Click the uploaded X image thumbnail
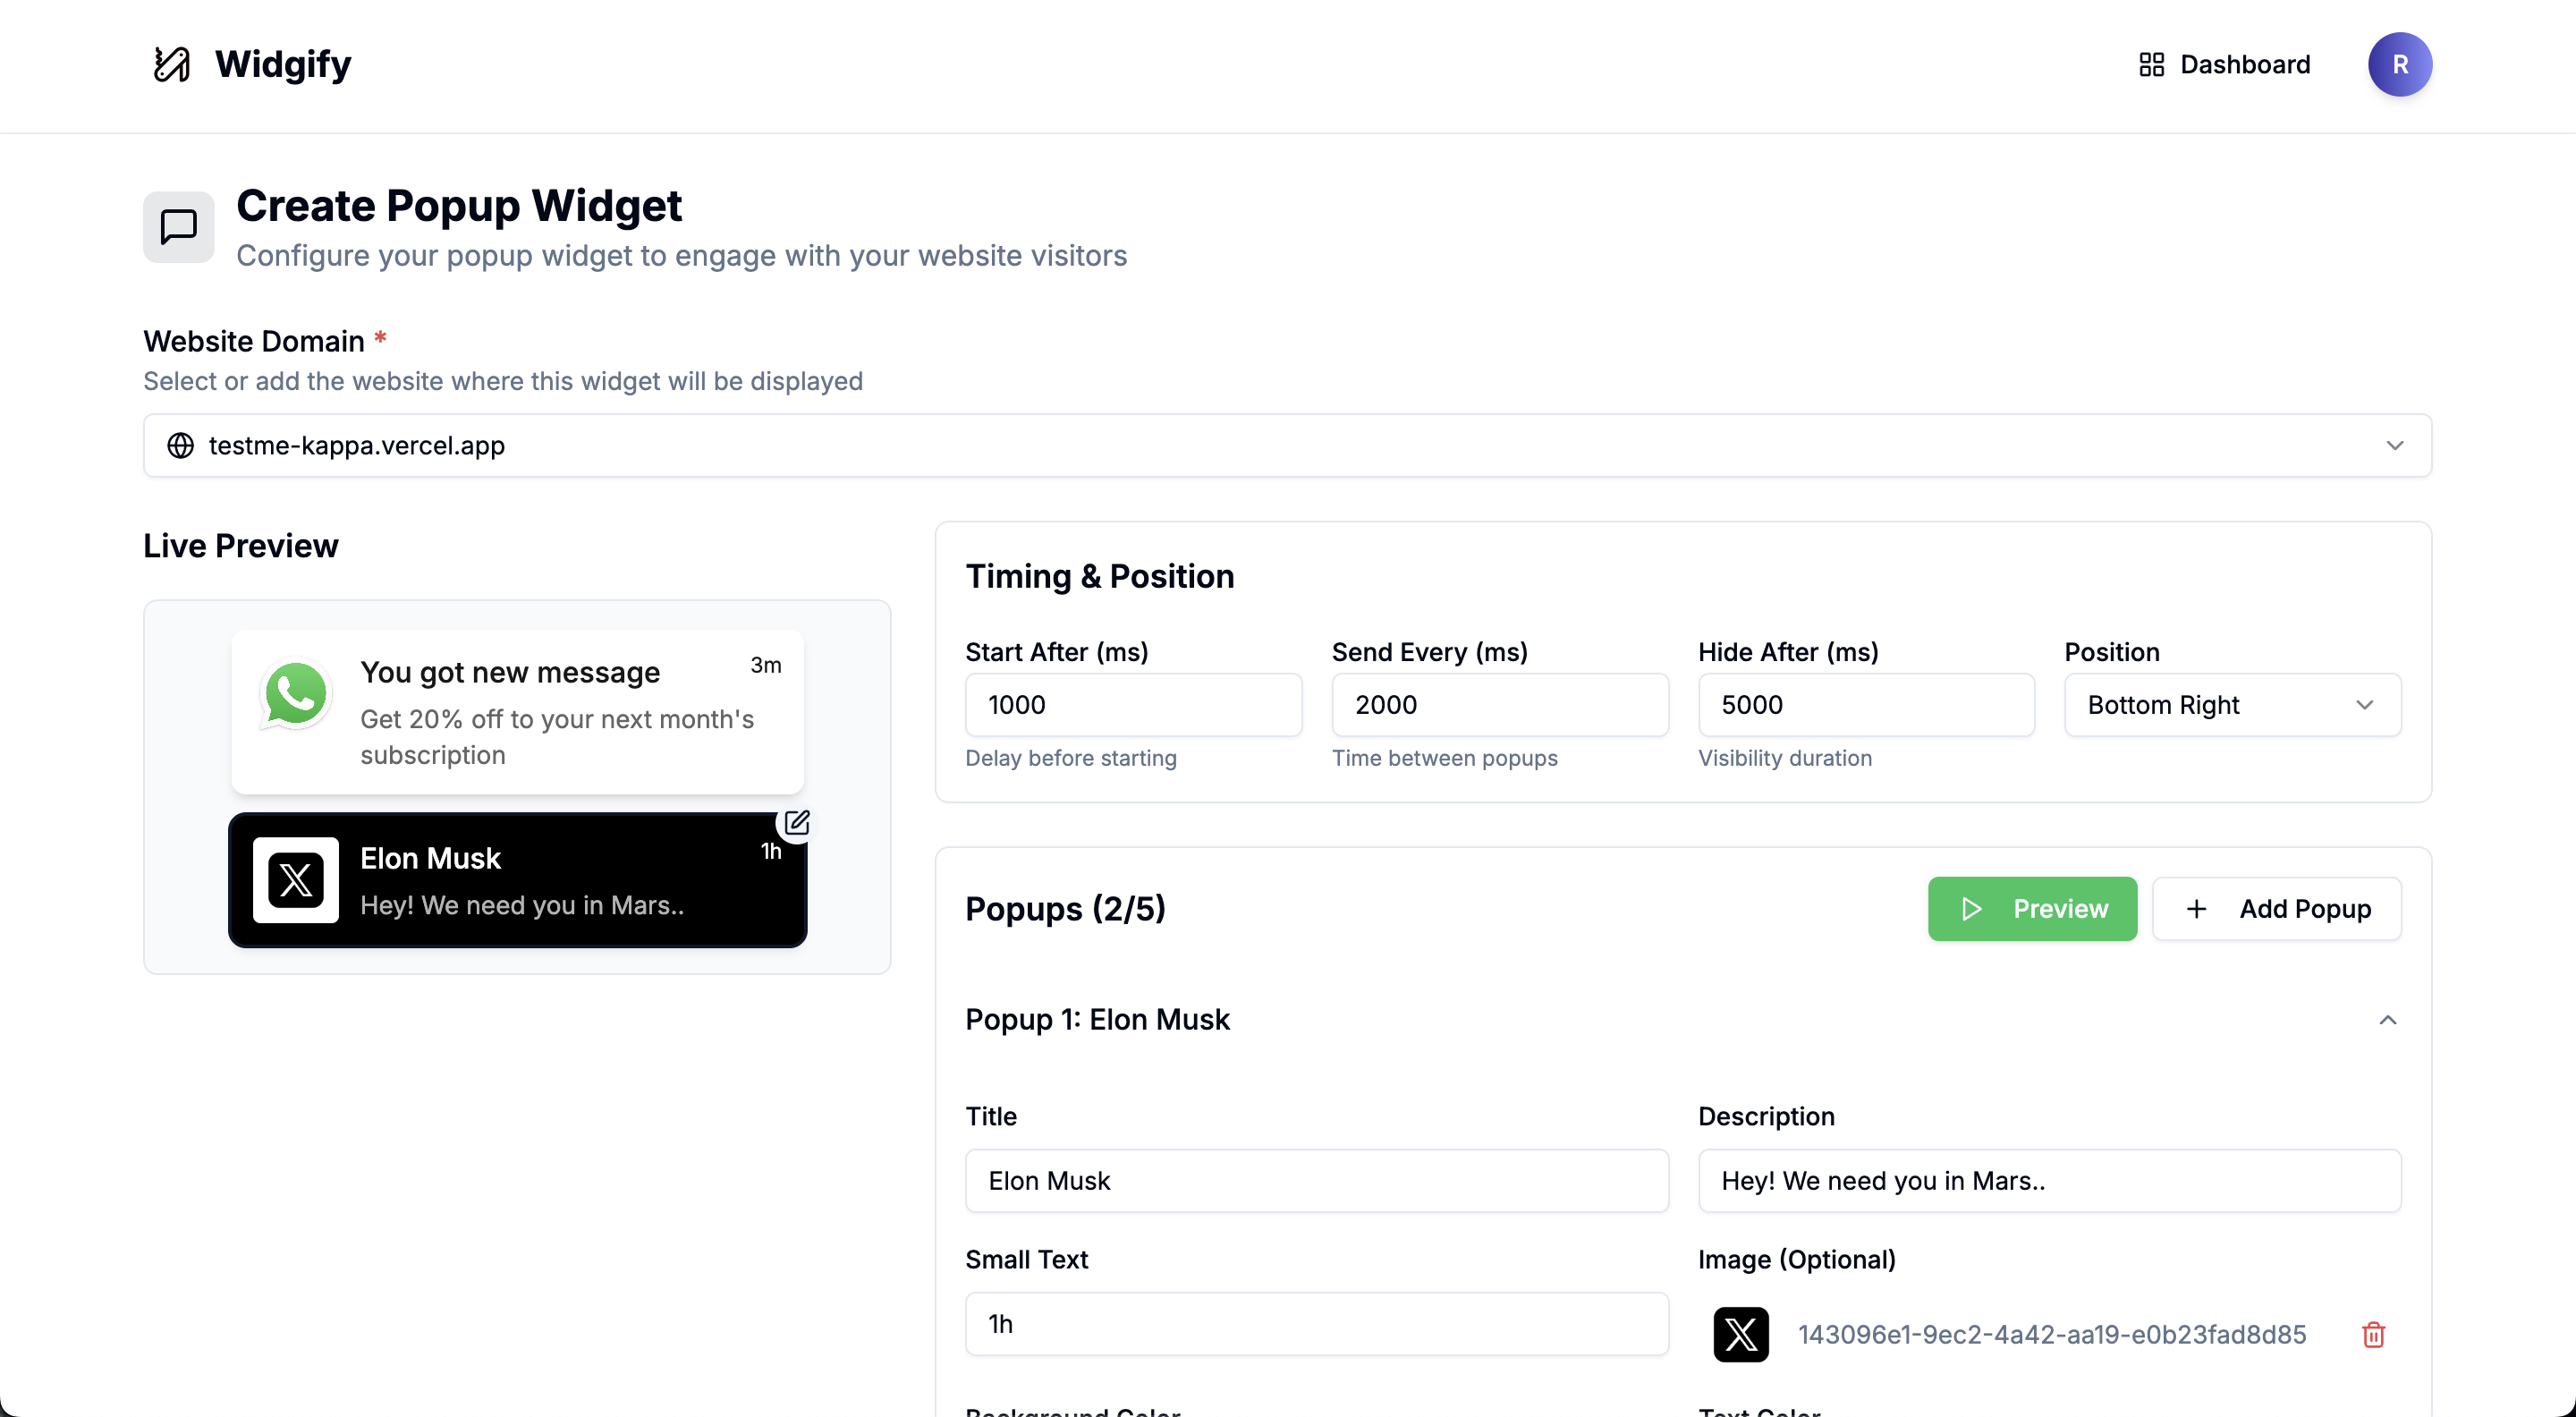Screen dimensions: 2576x1417 click(1741, 1334)
